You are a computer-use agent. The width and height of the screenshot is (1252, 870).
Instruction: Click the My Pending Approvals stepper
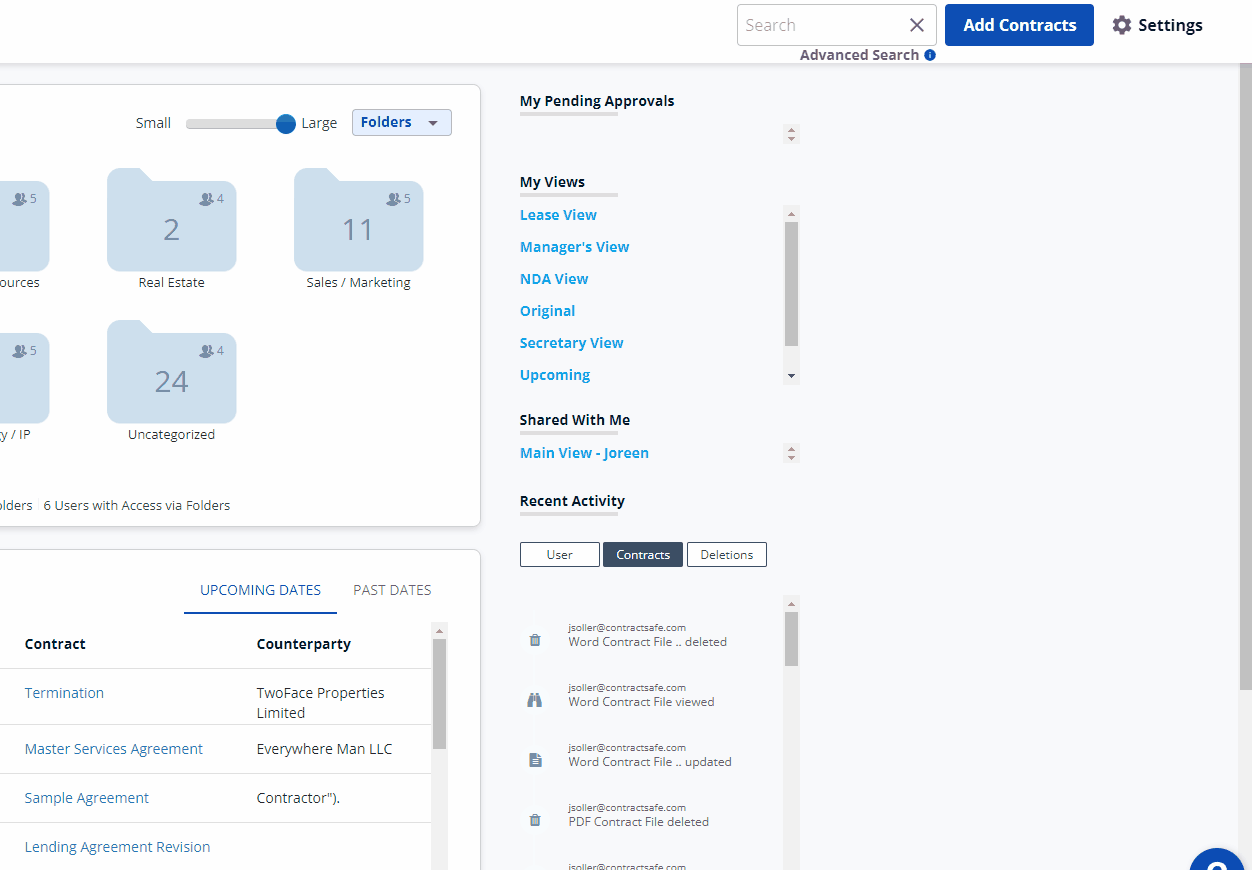pos(792,134)
